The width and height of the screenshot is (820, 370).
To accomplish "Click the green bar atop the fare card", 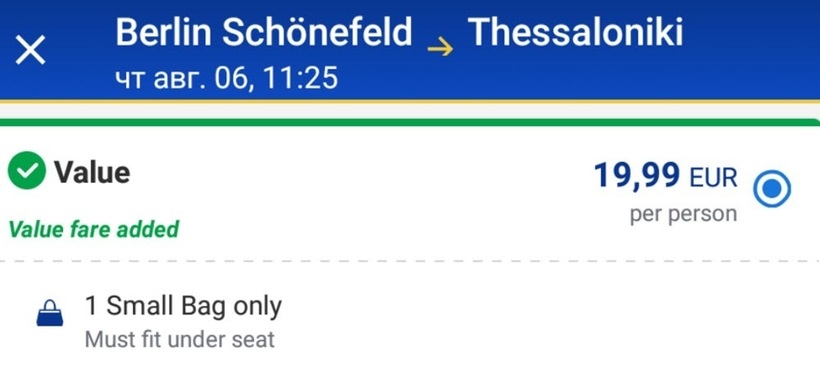I will point(410,123).
